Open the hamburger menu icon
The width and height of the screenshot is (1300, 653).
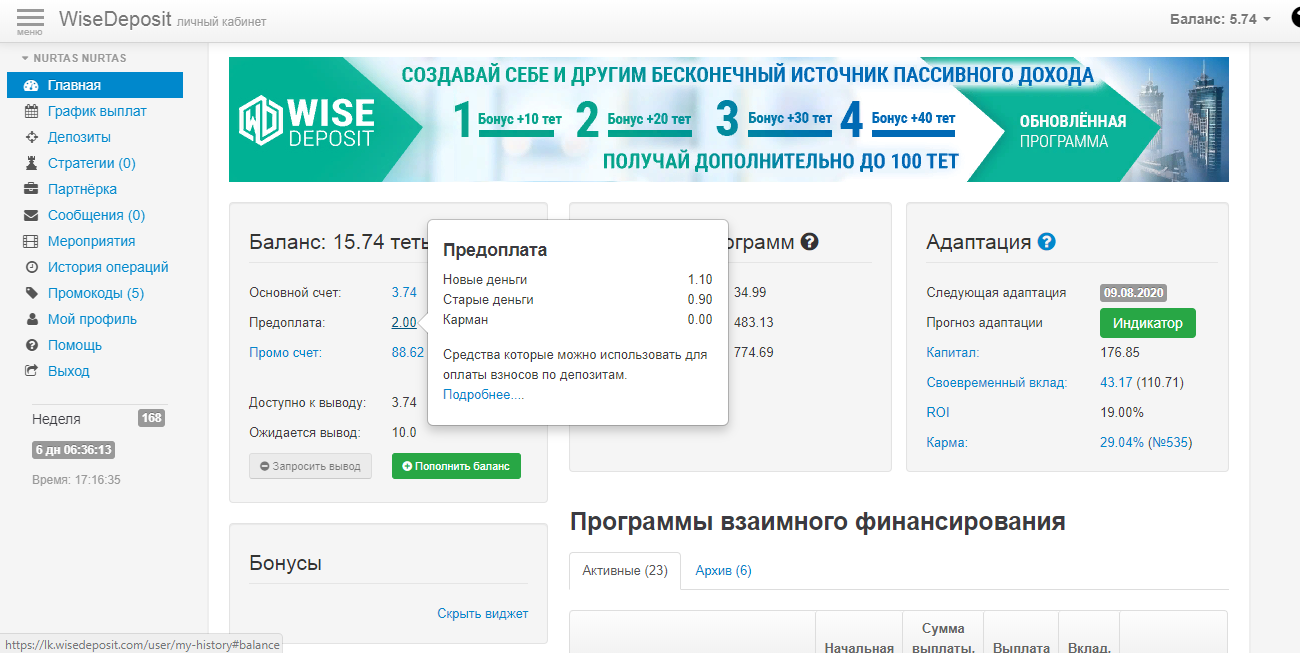pyautogui.click(x=30, y=20)
